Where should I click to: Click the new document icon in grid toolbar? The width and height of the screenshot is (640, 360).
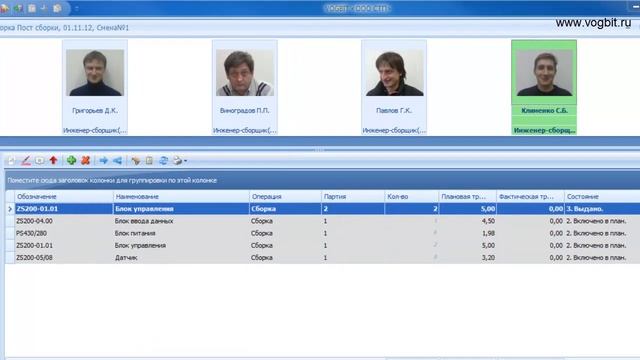tap(12, 160)
